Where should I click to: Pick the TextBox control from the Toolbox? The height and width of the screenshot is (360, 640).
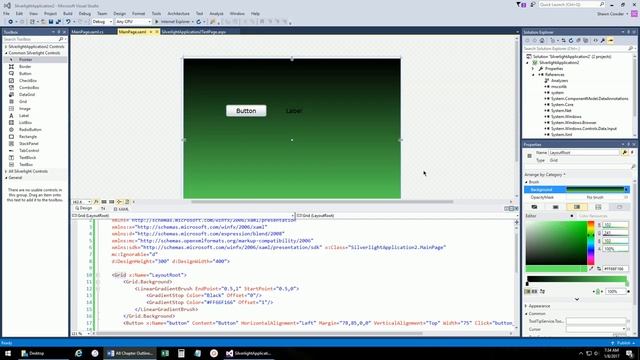35,164
